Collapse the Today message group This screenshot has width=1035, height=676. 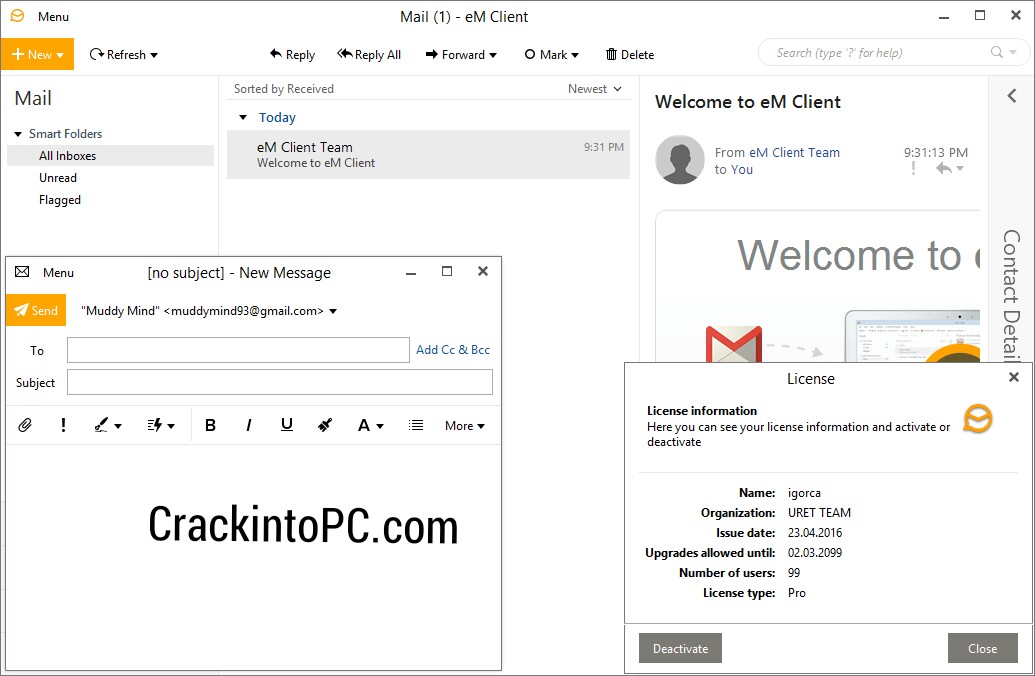tap(243, 118)
